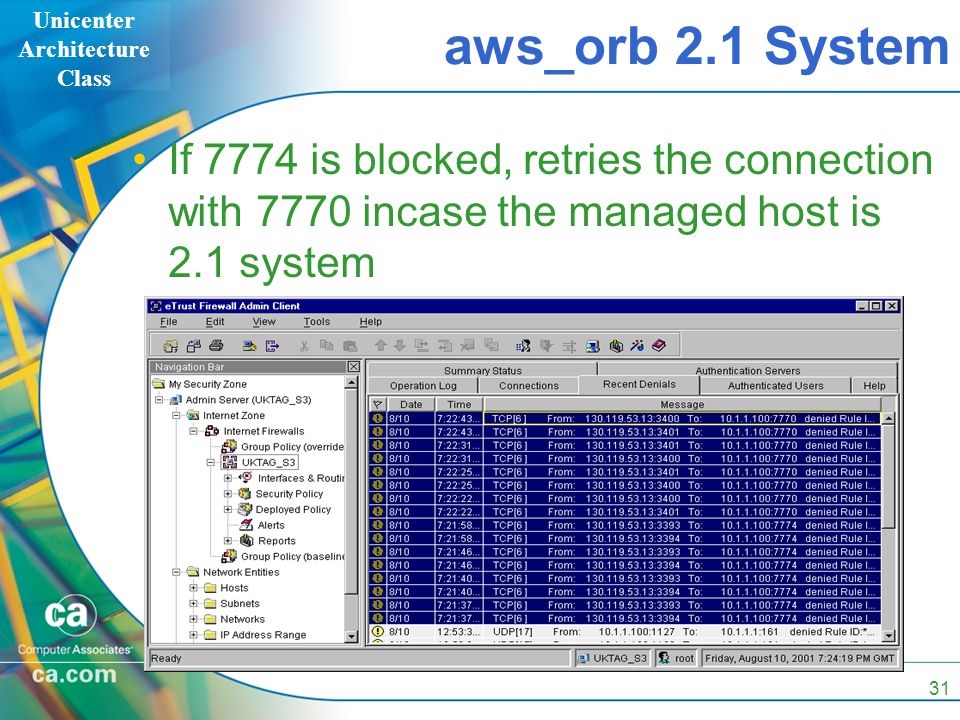960x720 pixels.
Task: Switch to the Authentication Servers tab
Action: [748, 370]
